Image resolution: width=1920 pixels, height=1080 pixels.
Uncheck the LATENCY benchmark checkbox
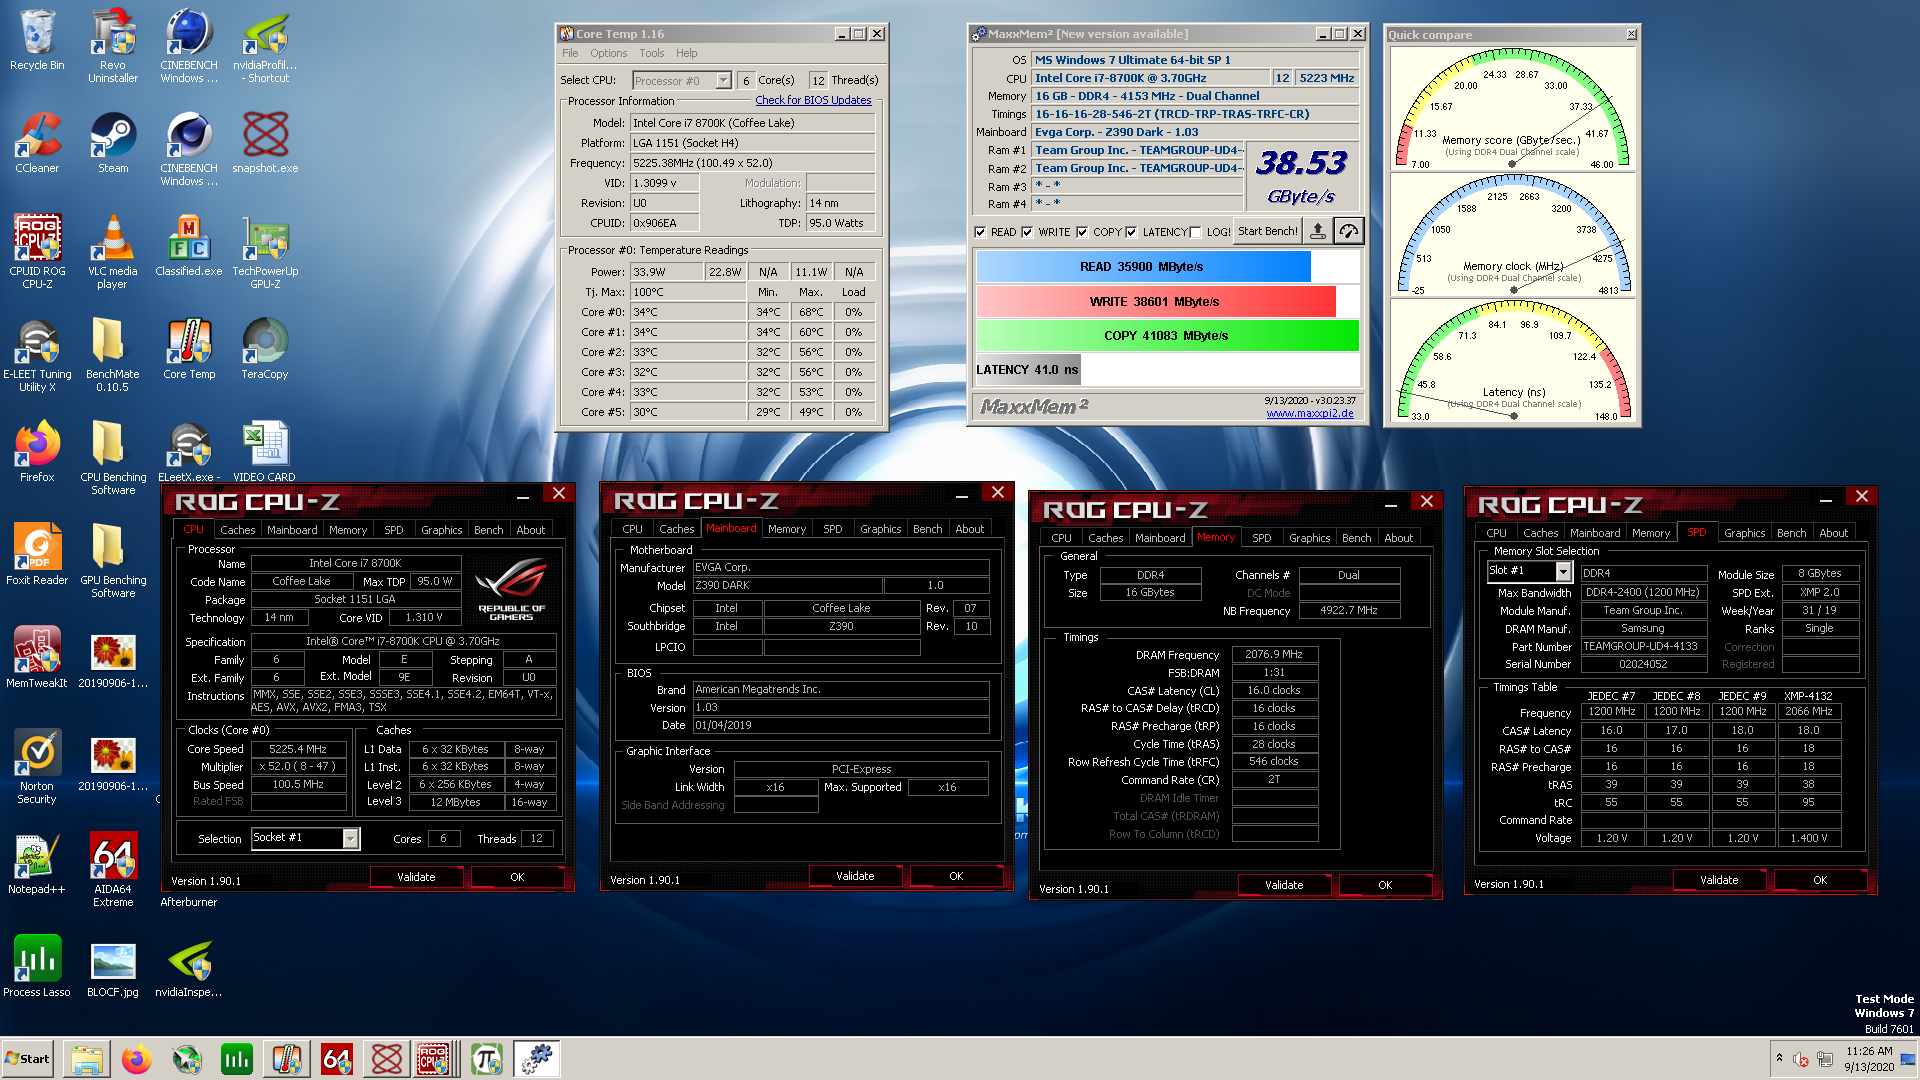1131,232
